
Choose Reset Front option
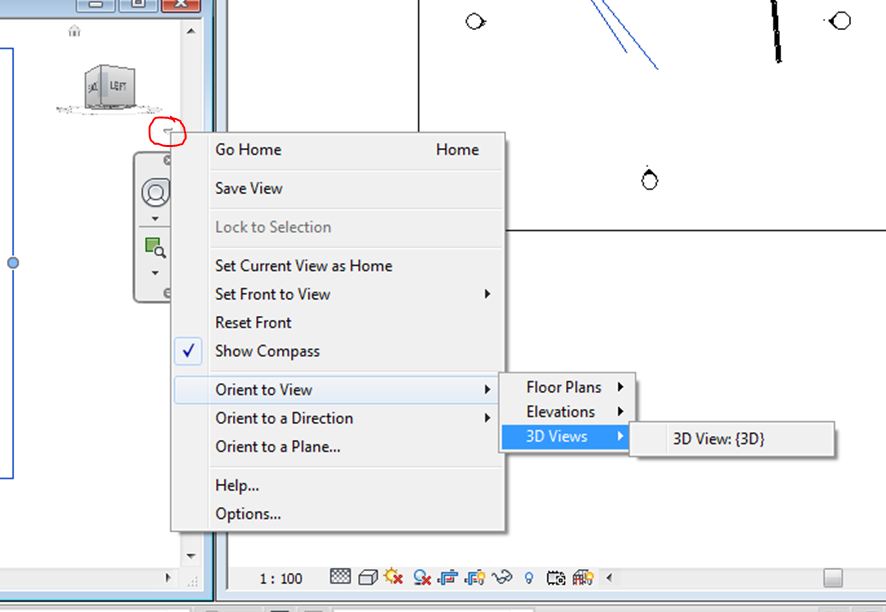click(x=338, y=322)
